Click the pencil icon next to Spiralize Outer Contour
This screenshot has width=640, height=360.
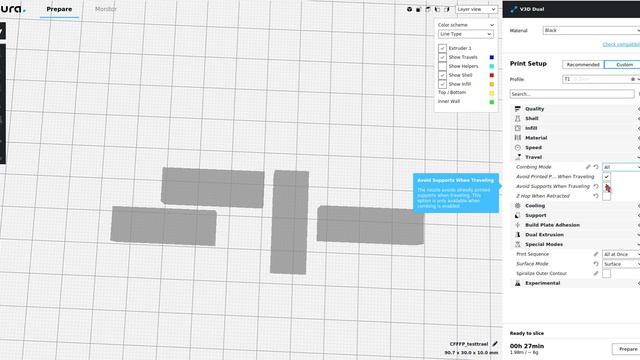[596, 273]
